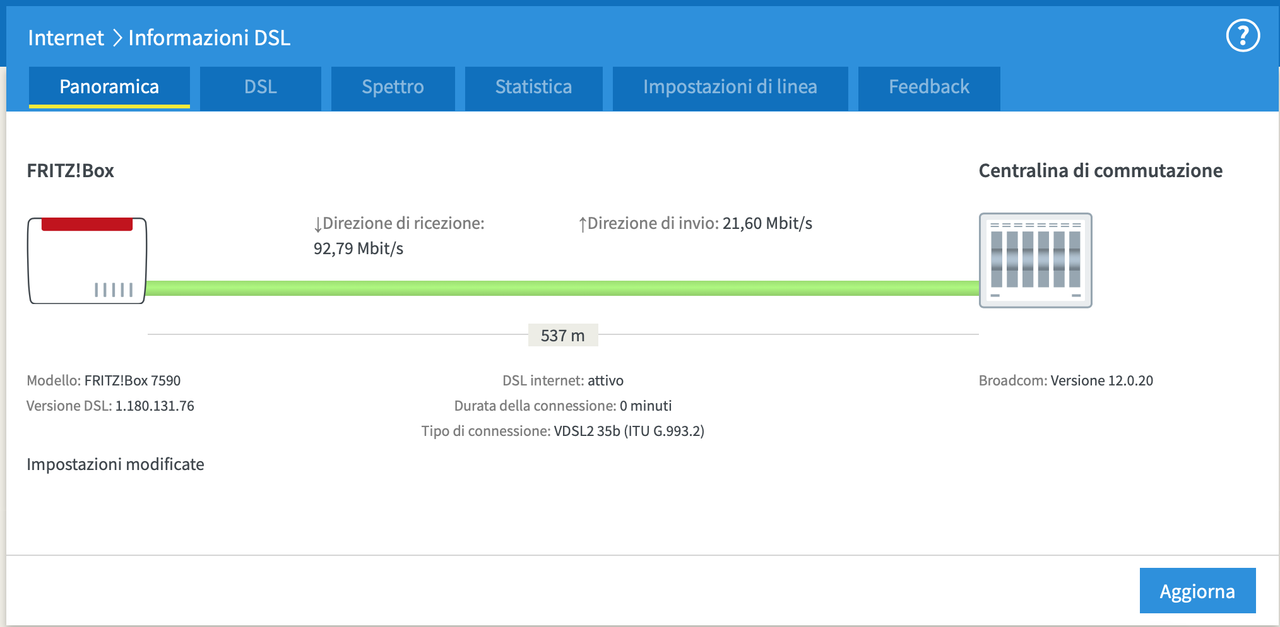Click the 92,79 Mbit/s receive speed
The image size is (1280, 627).
tap(358, 248)
